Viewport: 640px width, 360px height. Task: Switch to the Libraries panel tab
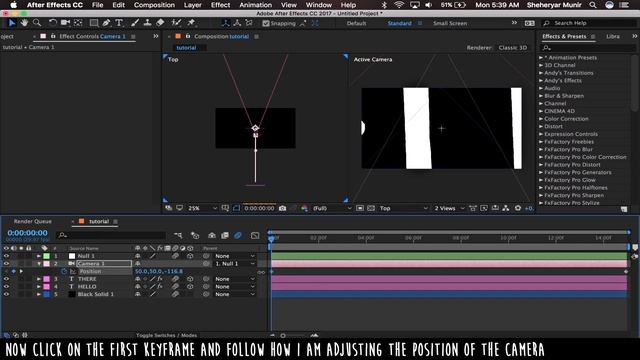[x=613, y=36]
